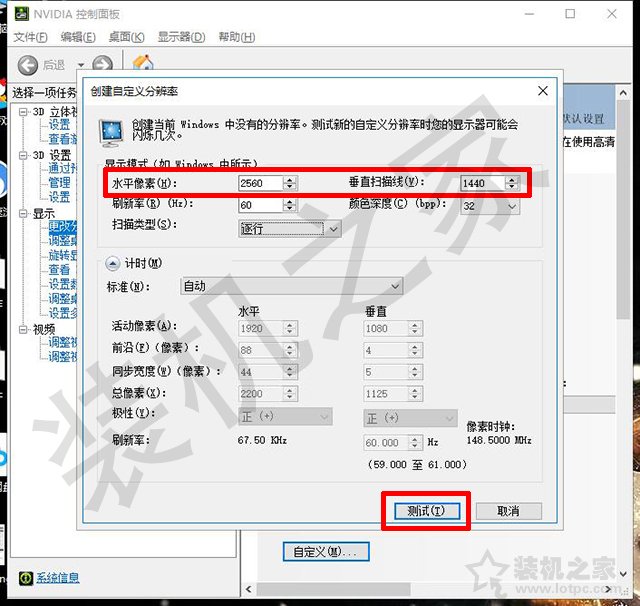Open the Home icon in toolbar

(x=143, y=63)
